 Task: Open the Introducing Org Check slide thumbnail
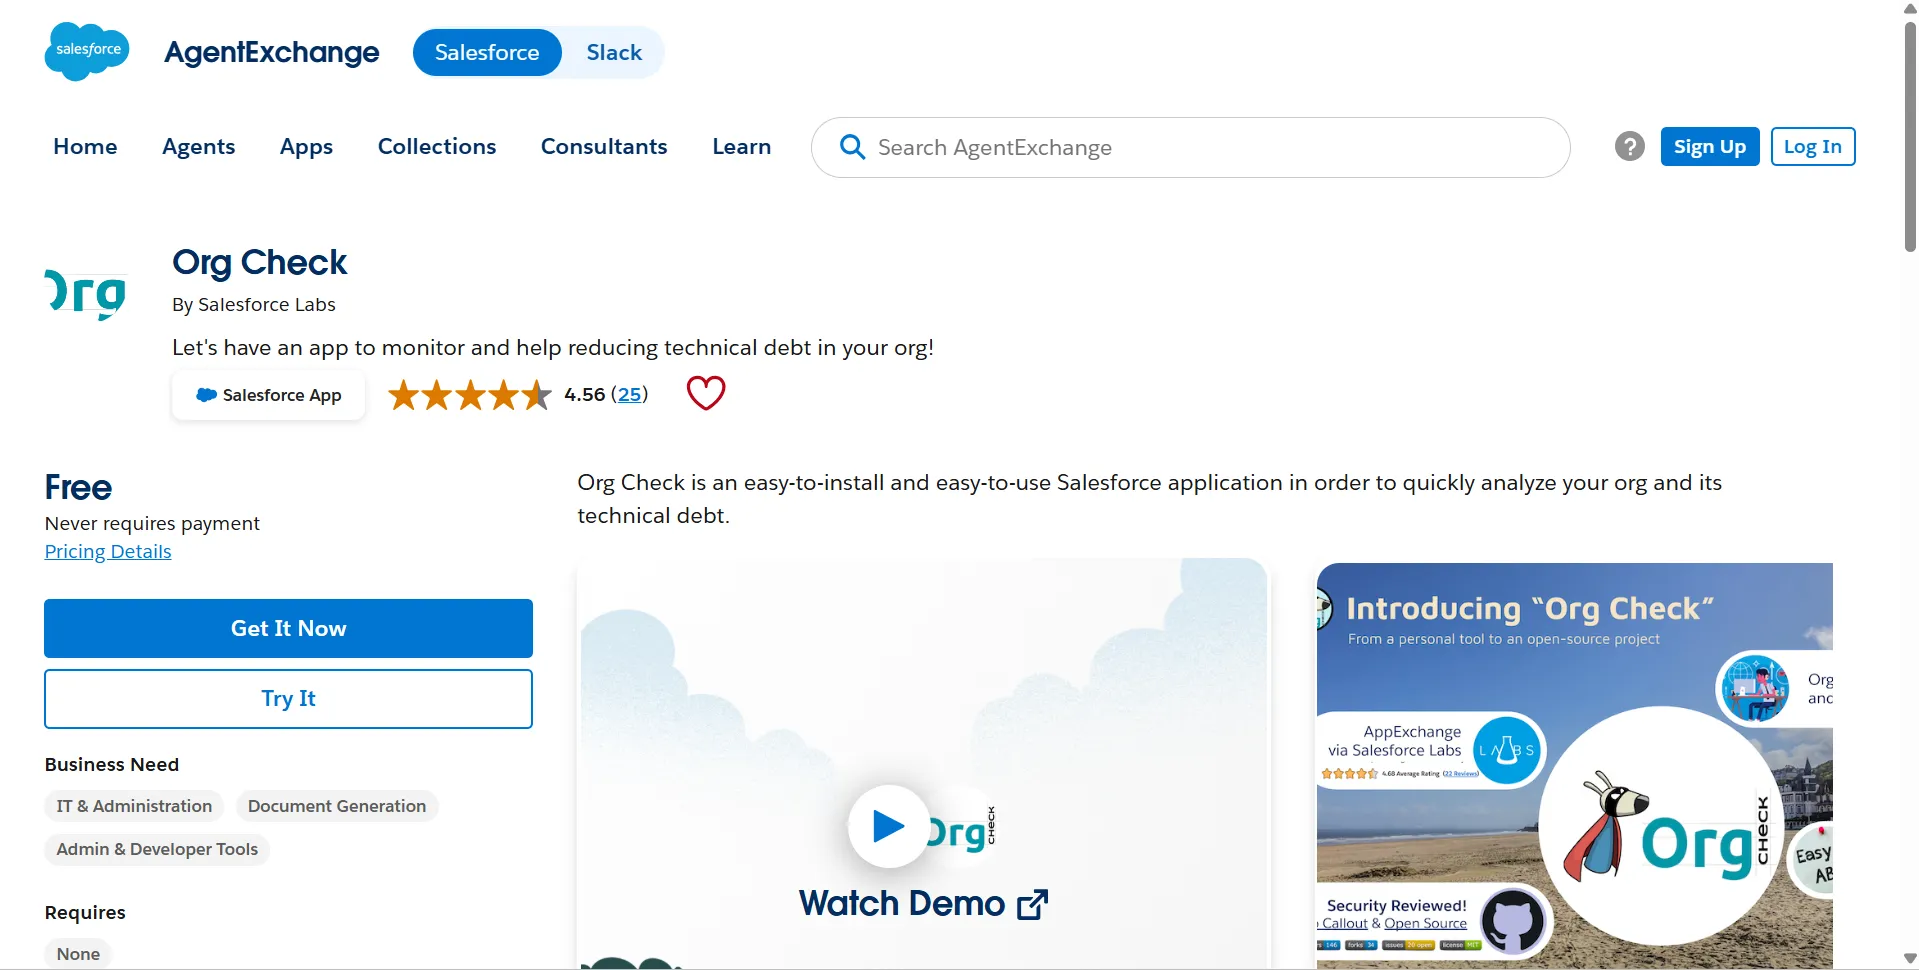pyautogui.click(x=1574, y=765)
